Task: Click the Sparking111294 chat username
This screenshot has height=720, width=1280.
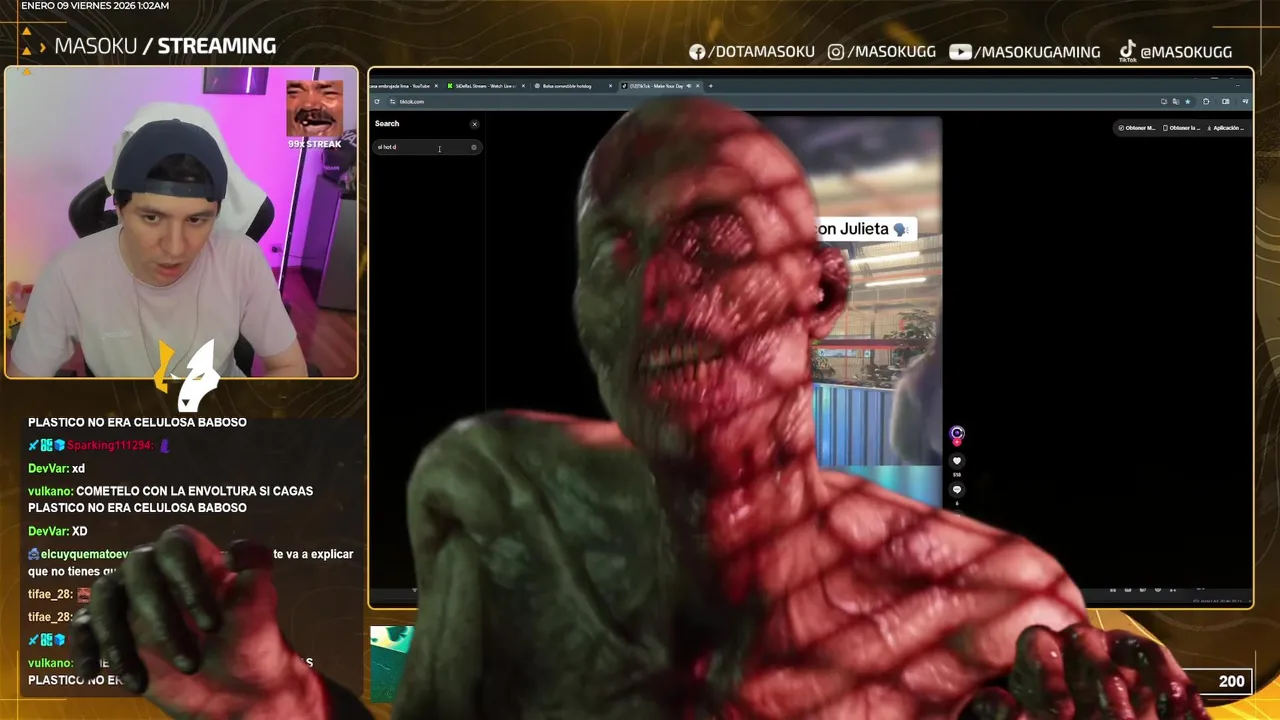Action: click(x=110, y=445)
